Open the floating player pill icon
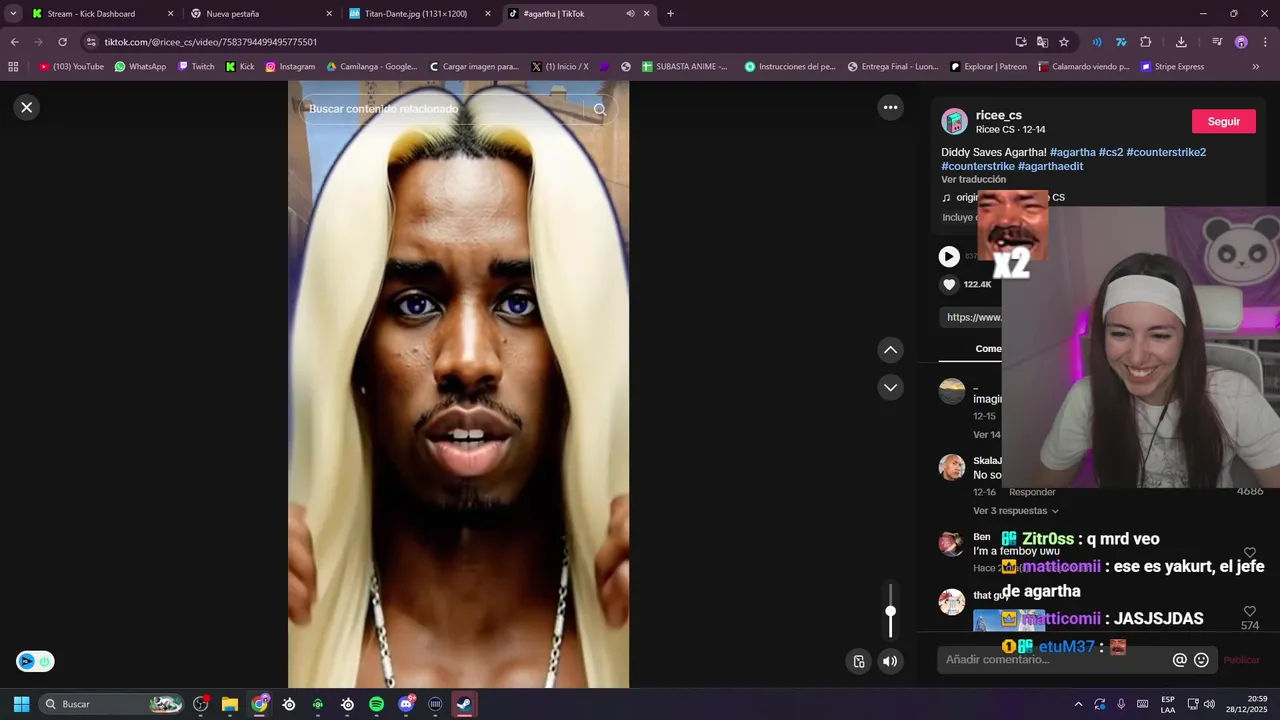 (x=35, y=661)
